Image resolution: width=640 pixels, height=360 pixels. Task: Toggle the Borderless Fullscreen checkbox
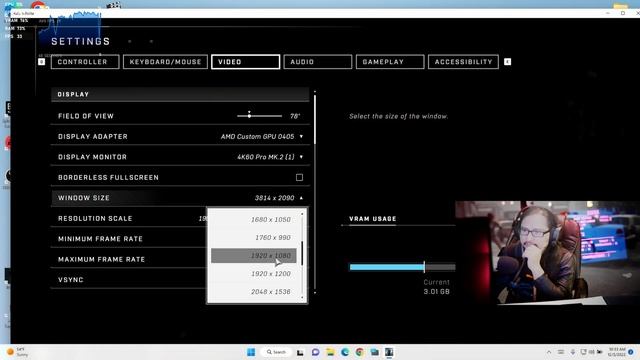299,177
